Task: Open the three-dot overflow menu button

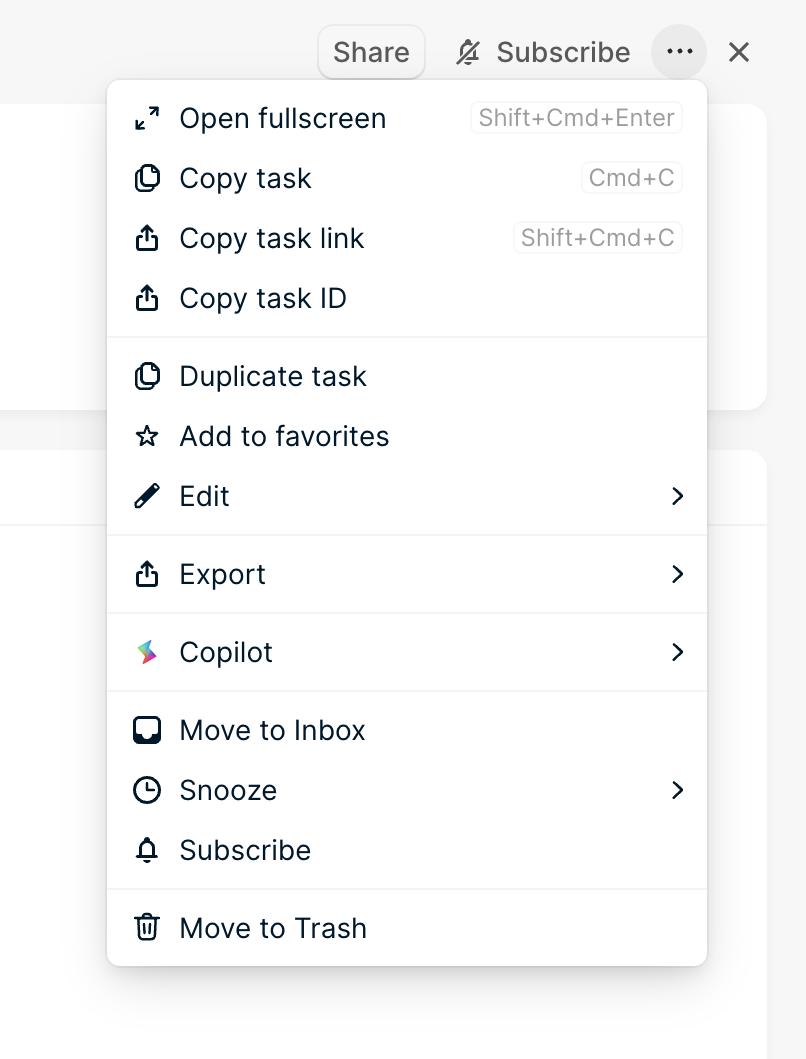Action: (x=679, y=52)
